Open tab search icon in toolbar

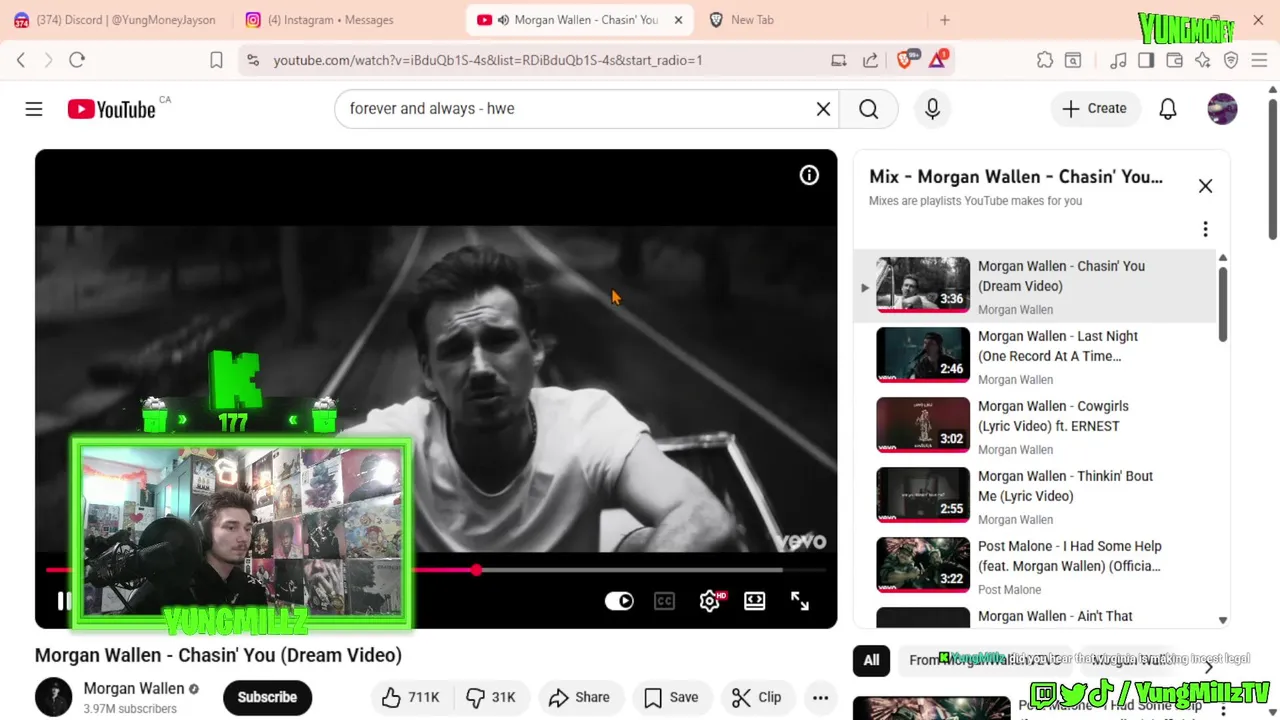pyautogui.click(x=1073, y=60)
